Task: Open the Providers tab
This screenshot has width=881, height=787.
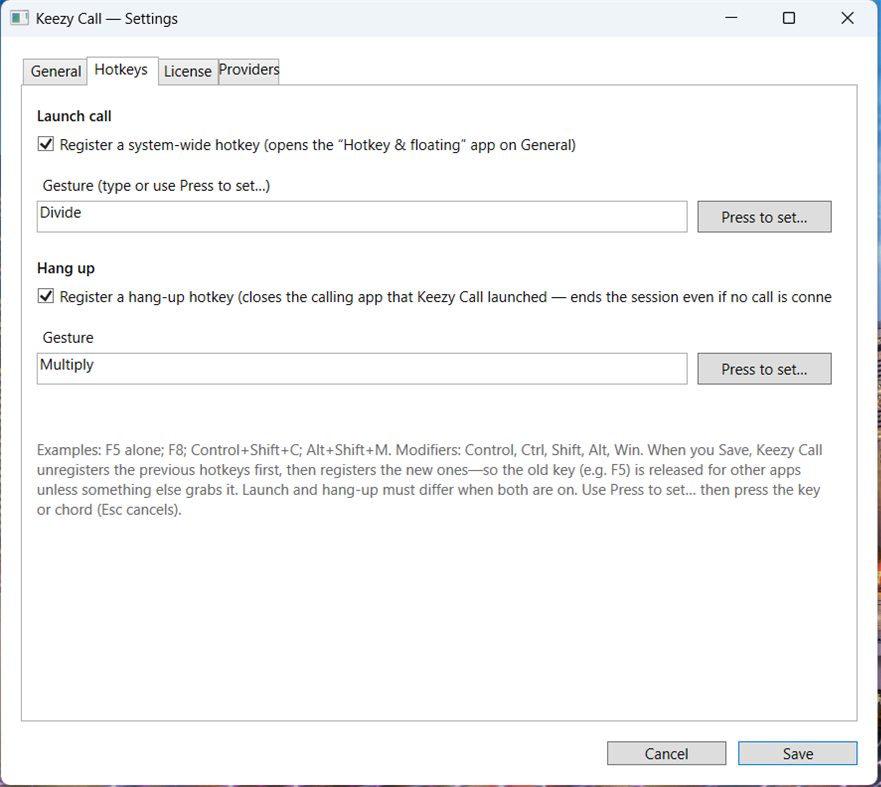Action: coord(248,70)
